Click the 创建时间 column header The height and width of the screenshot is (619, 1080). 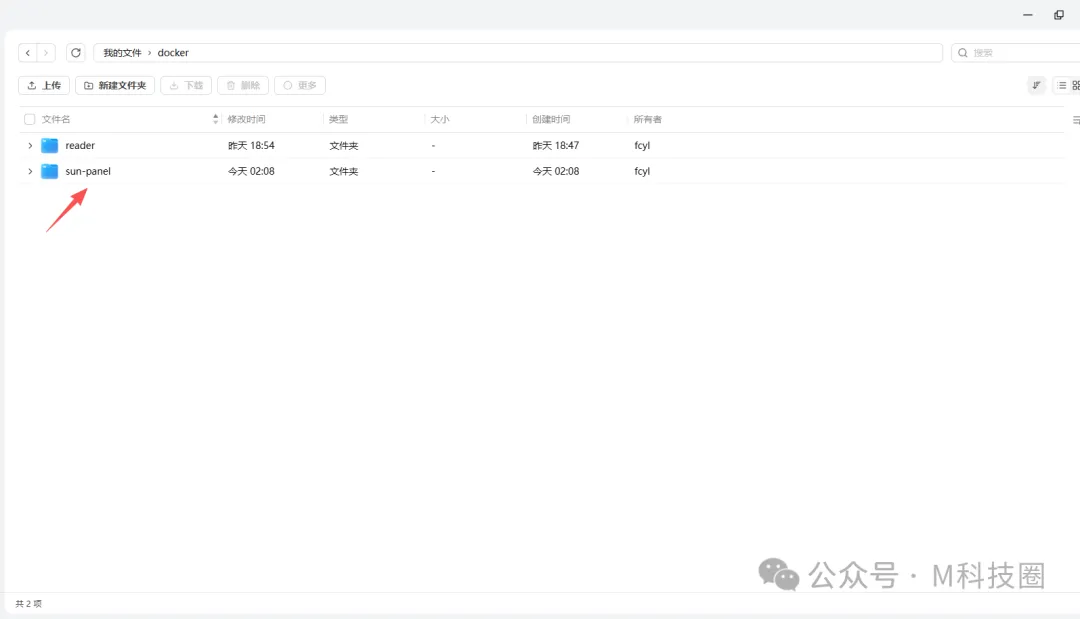click(x=551, y=119)
